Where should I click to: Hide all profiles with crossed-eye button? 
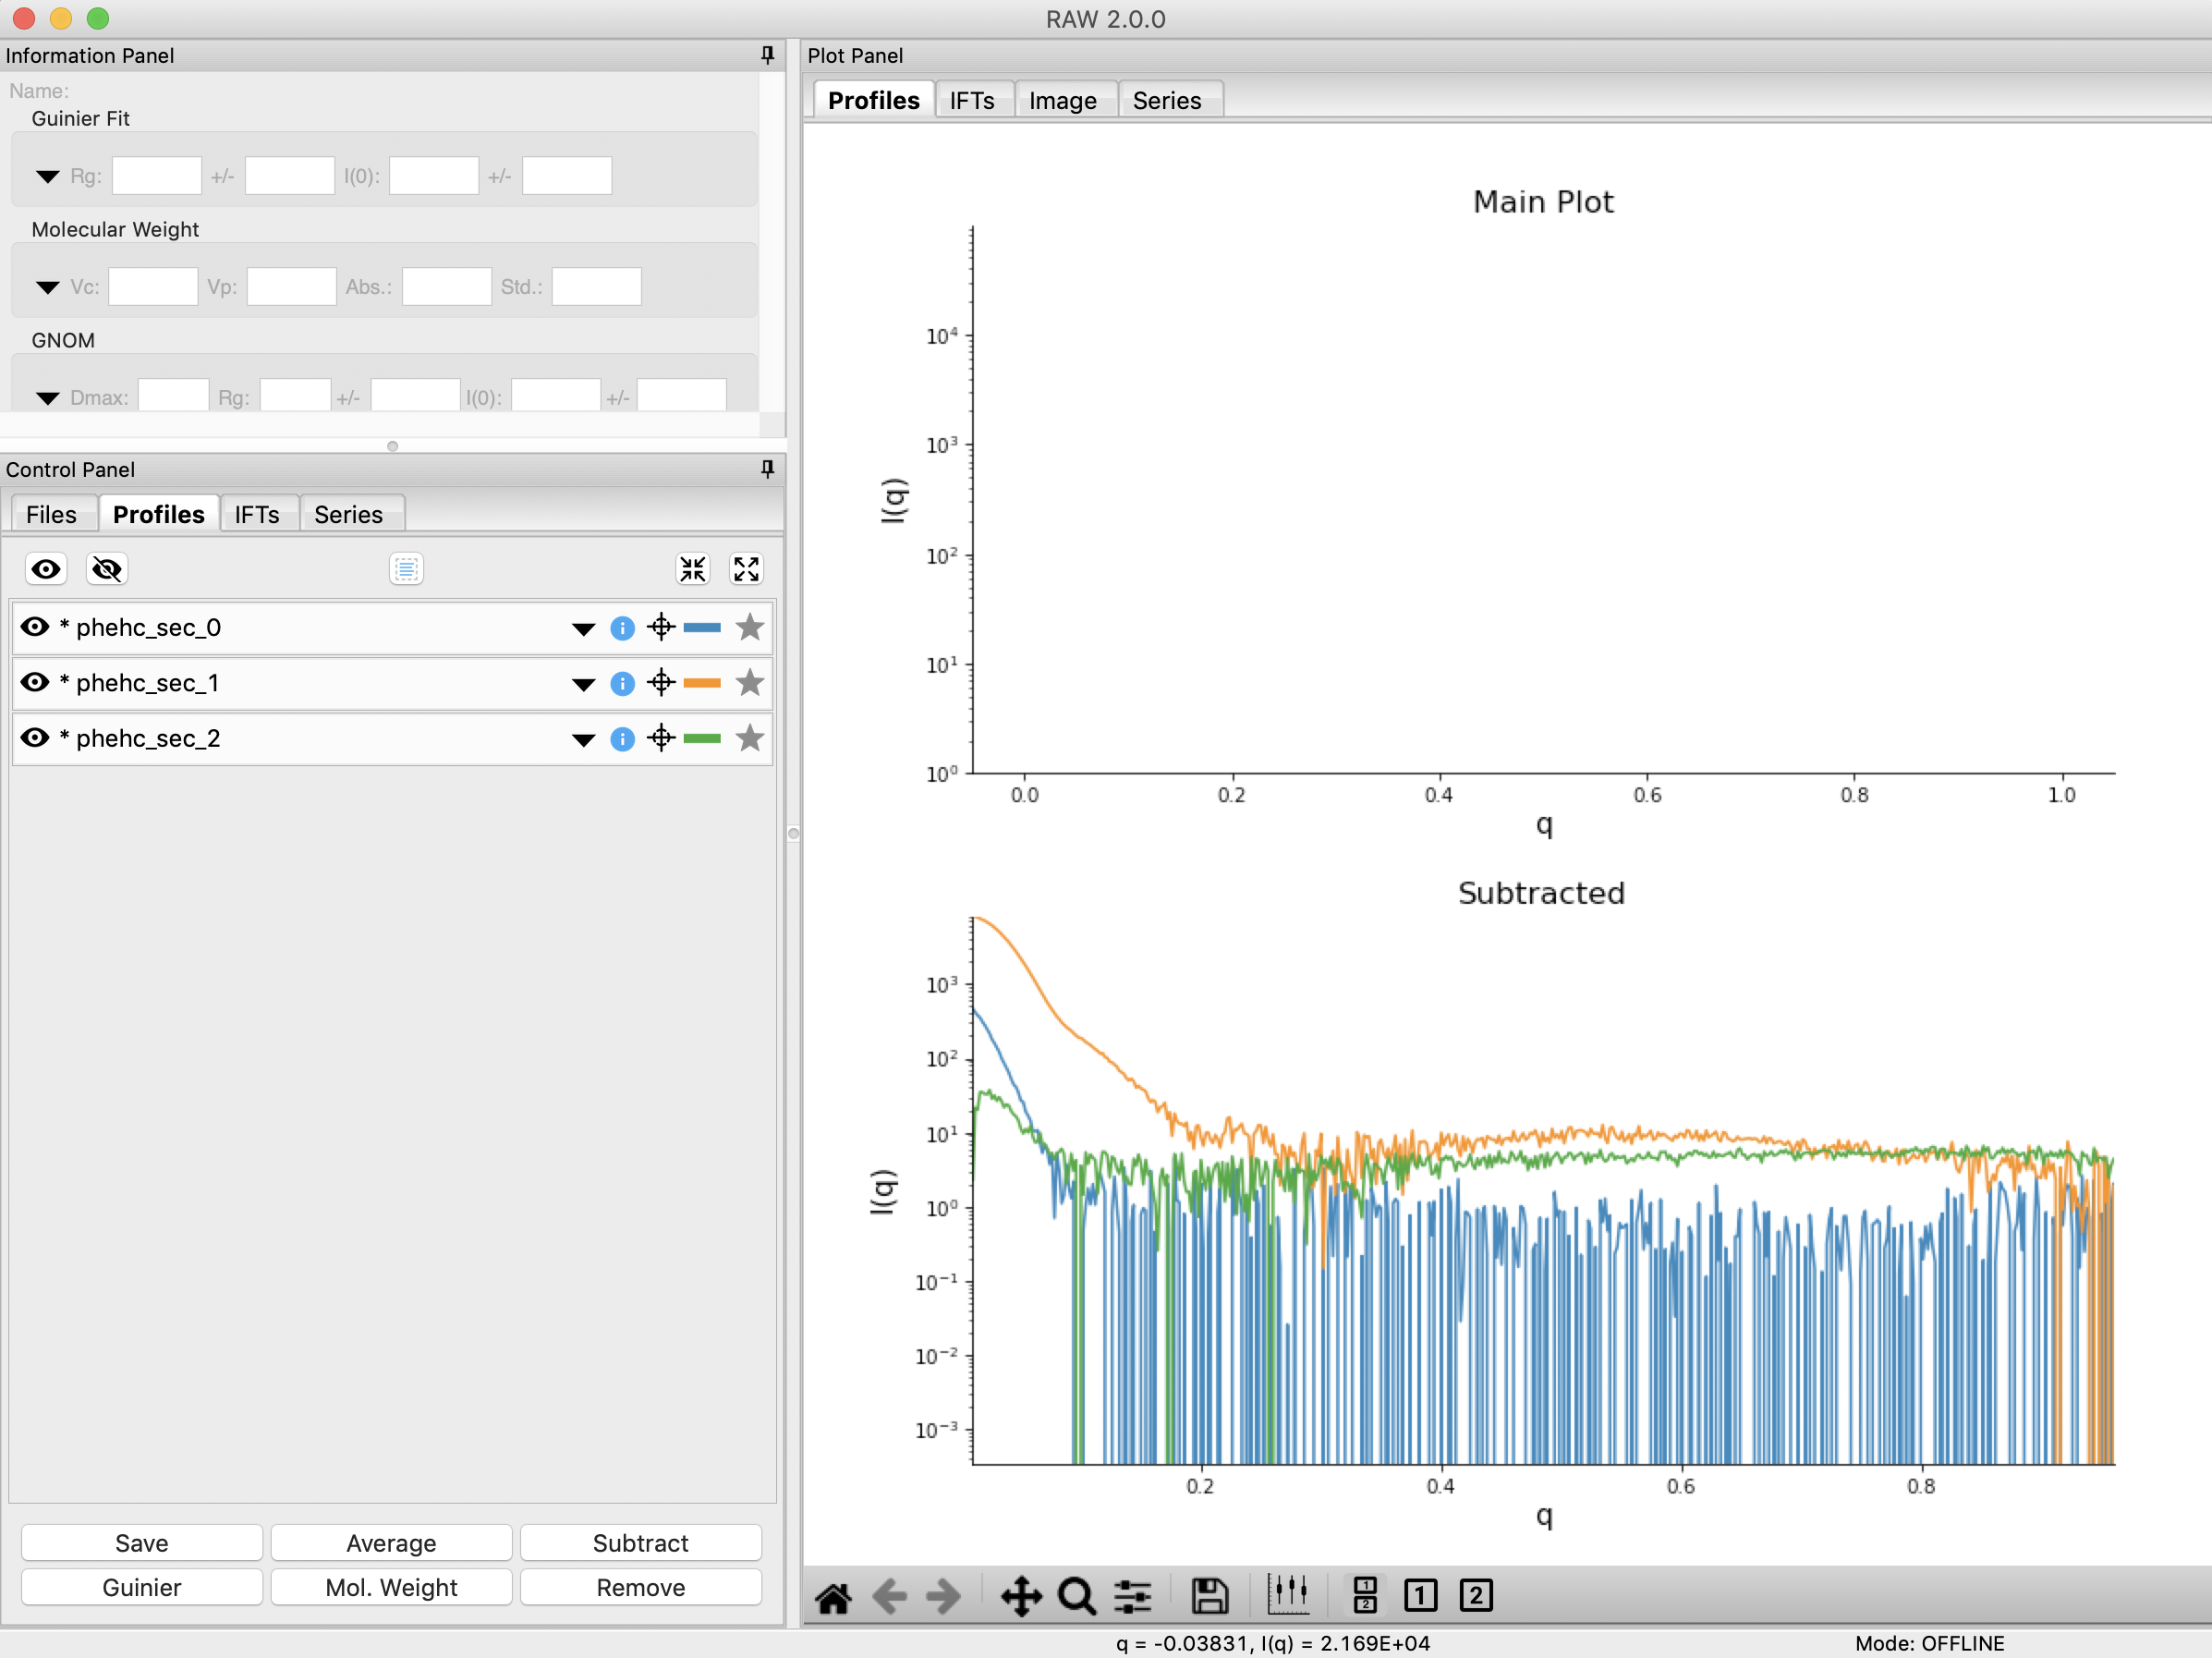tap(106, 569)
